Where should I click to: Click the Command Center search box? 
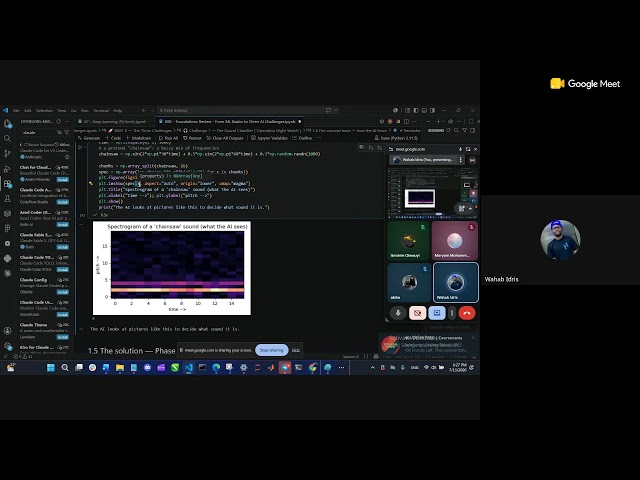point(248,110)
